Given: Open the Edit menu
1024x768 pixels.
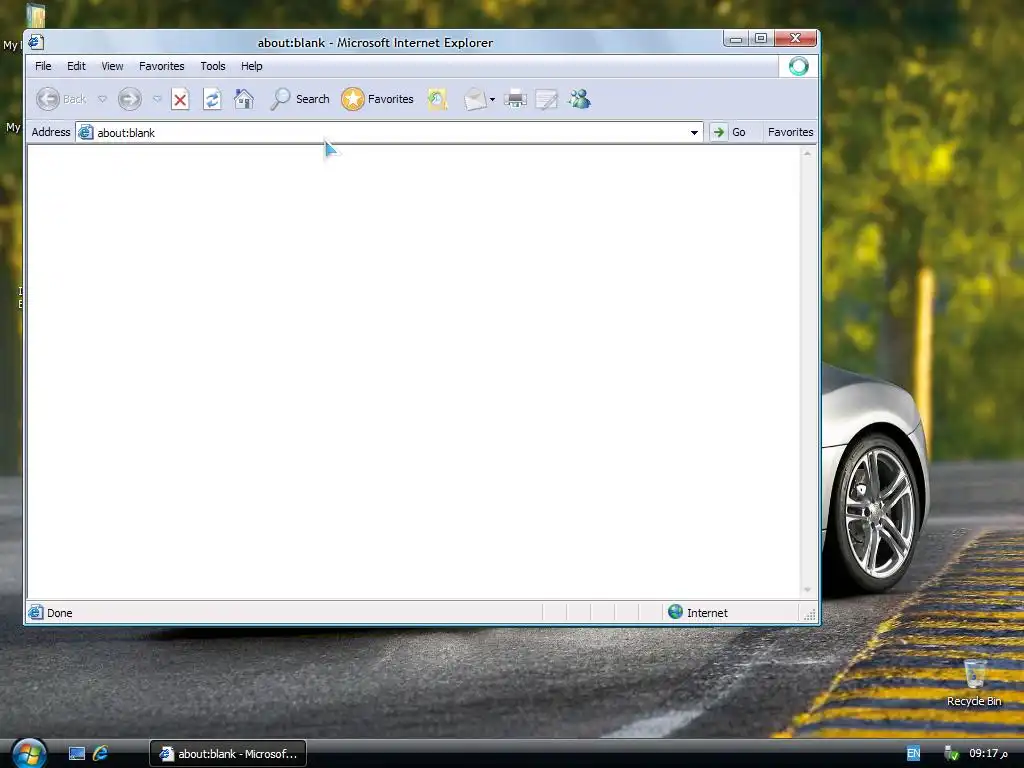Looking at the screenshot, I should coord(76,66).
